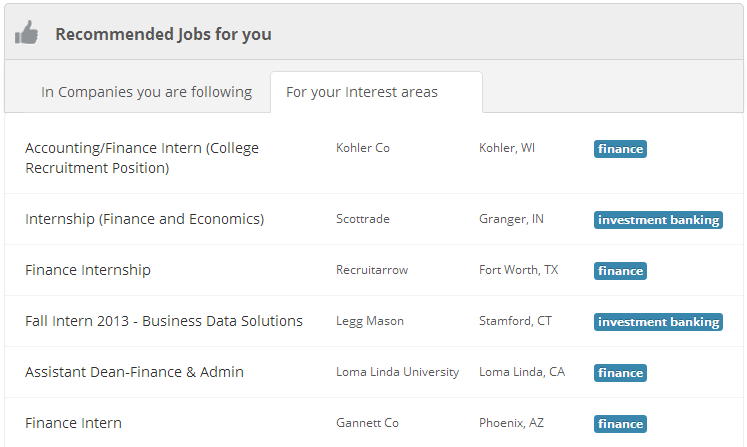Click the Scottrade company name

pyautogui.click(x=363, y=219)
